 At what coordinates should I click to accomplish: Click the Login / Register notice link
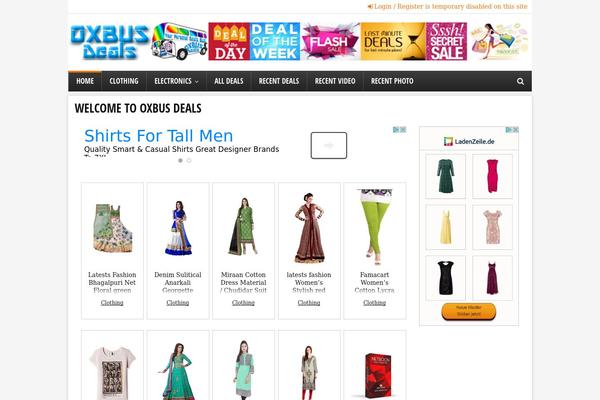[x=451, y=7]
